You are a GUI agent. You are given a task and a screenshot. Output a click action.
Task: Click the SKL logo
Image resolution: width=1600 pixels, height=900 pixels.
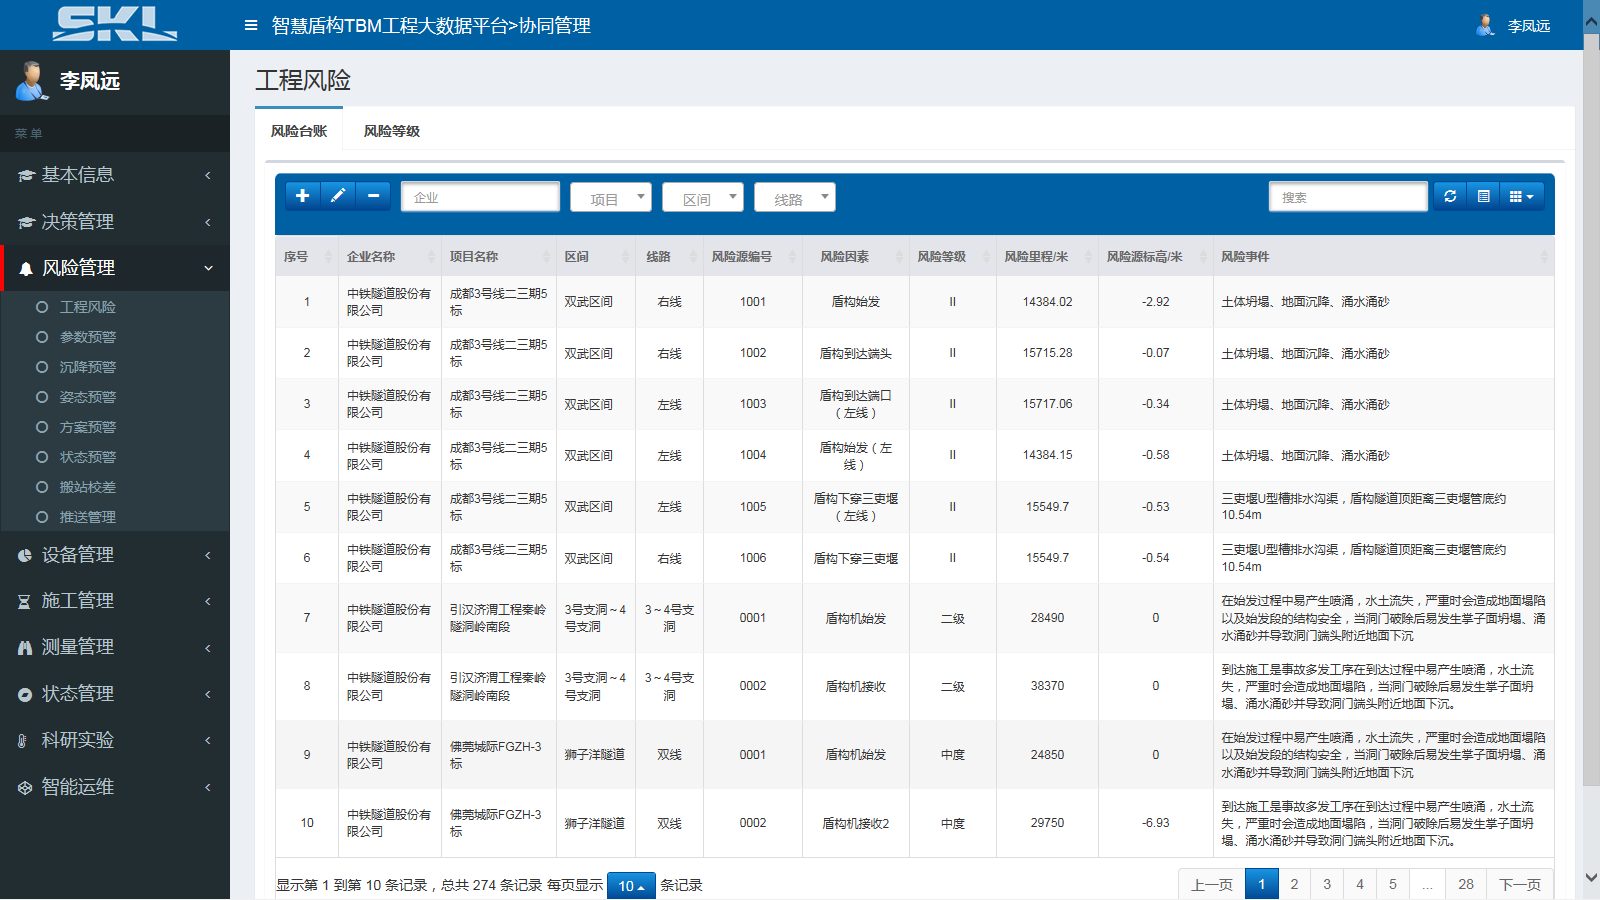click(x=115, y=24)
